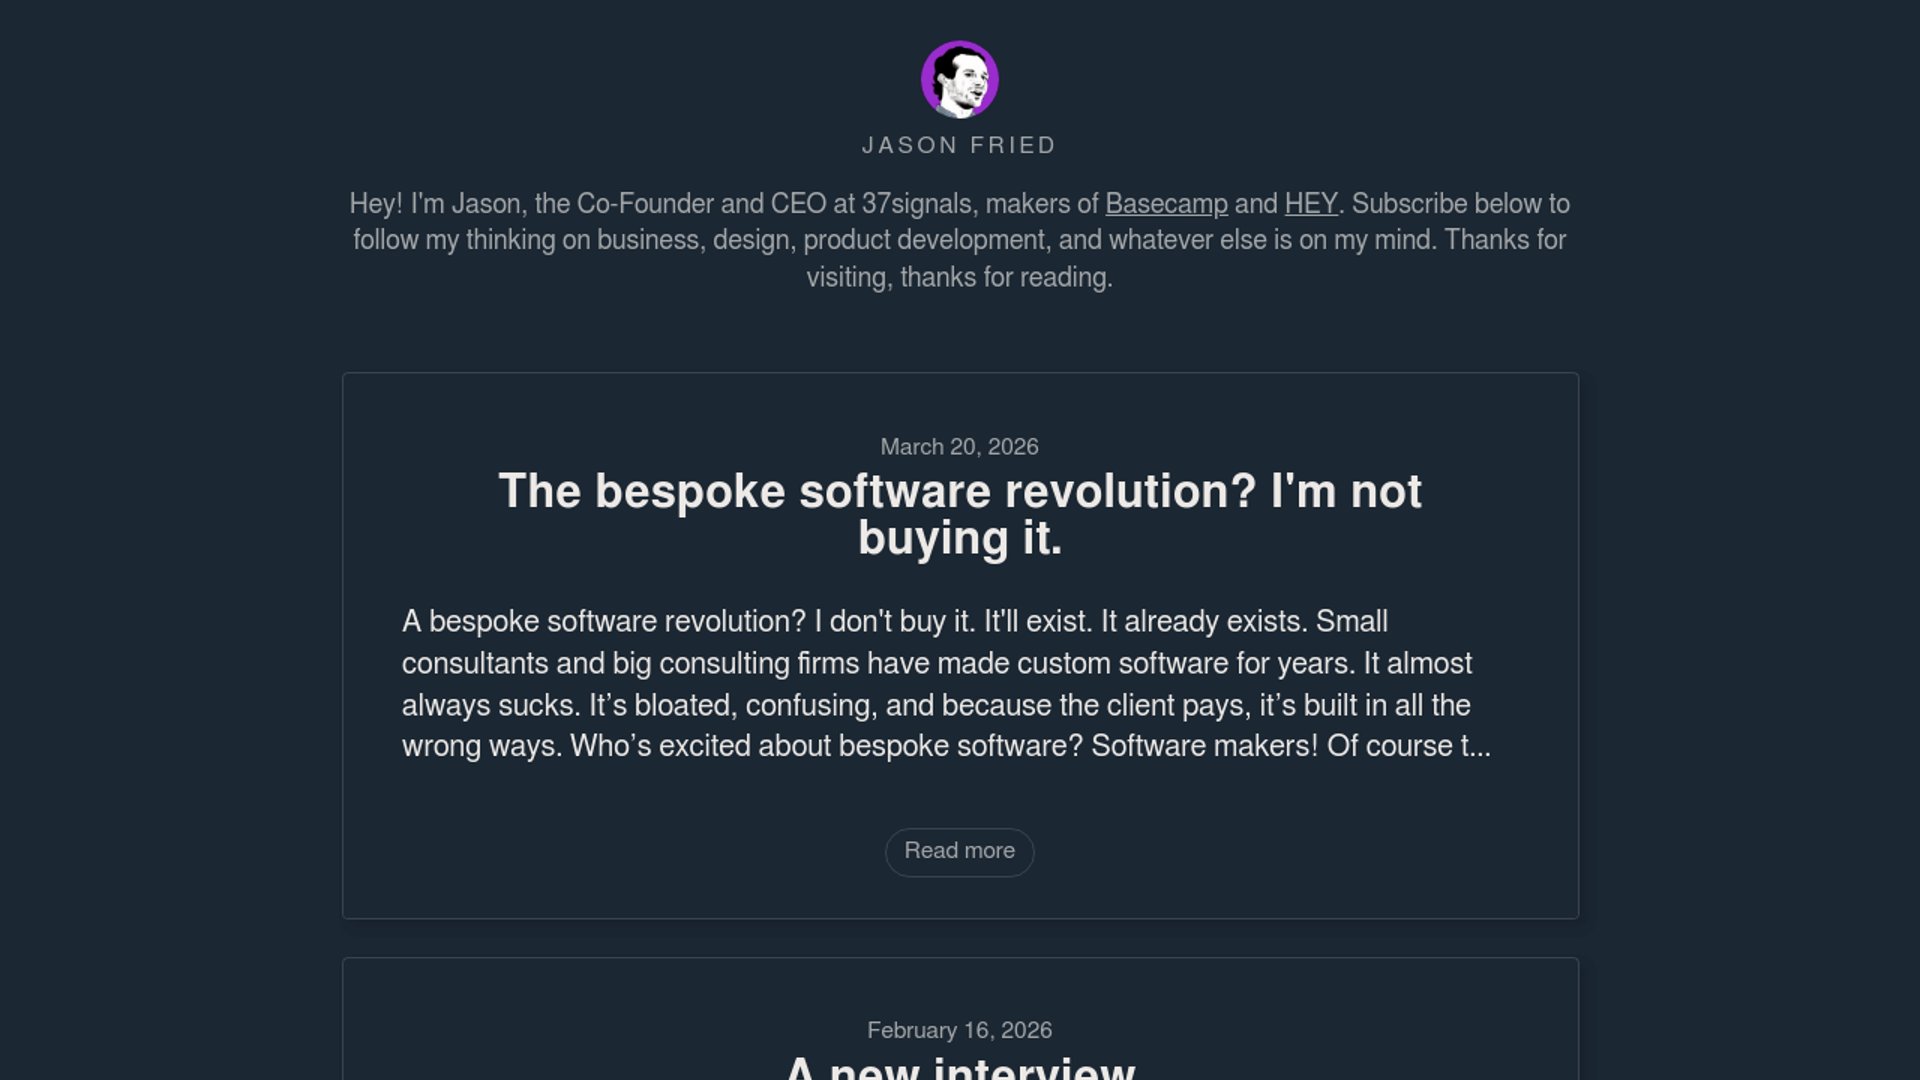Screen dimensions: 1920x1080
Task: Open the Basecamp link
Action: click(x=1166, y=204)
